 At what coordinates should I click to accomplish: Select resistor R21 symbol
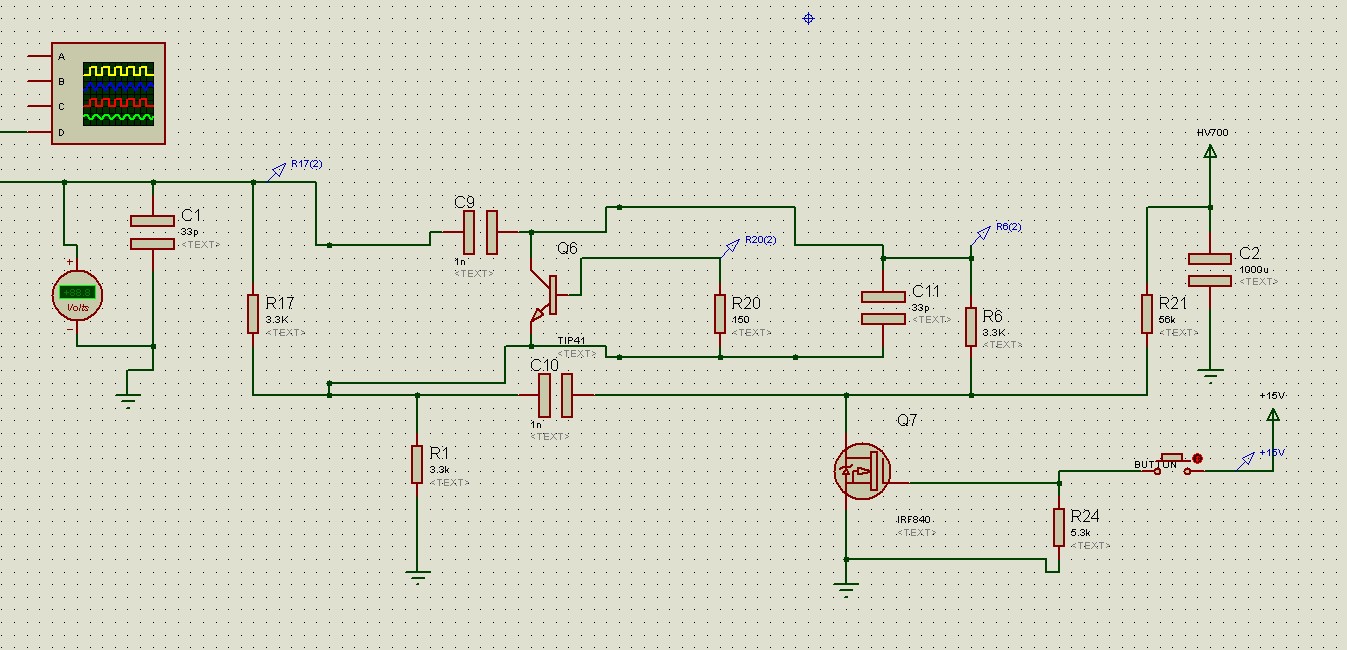click(1146, 313)
